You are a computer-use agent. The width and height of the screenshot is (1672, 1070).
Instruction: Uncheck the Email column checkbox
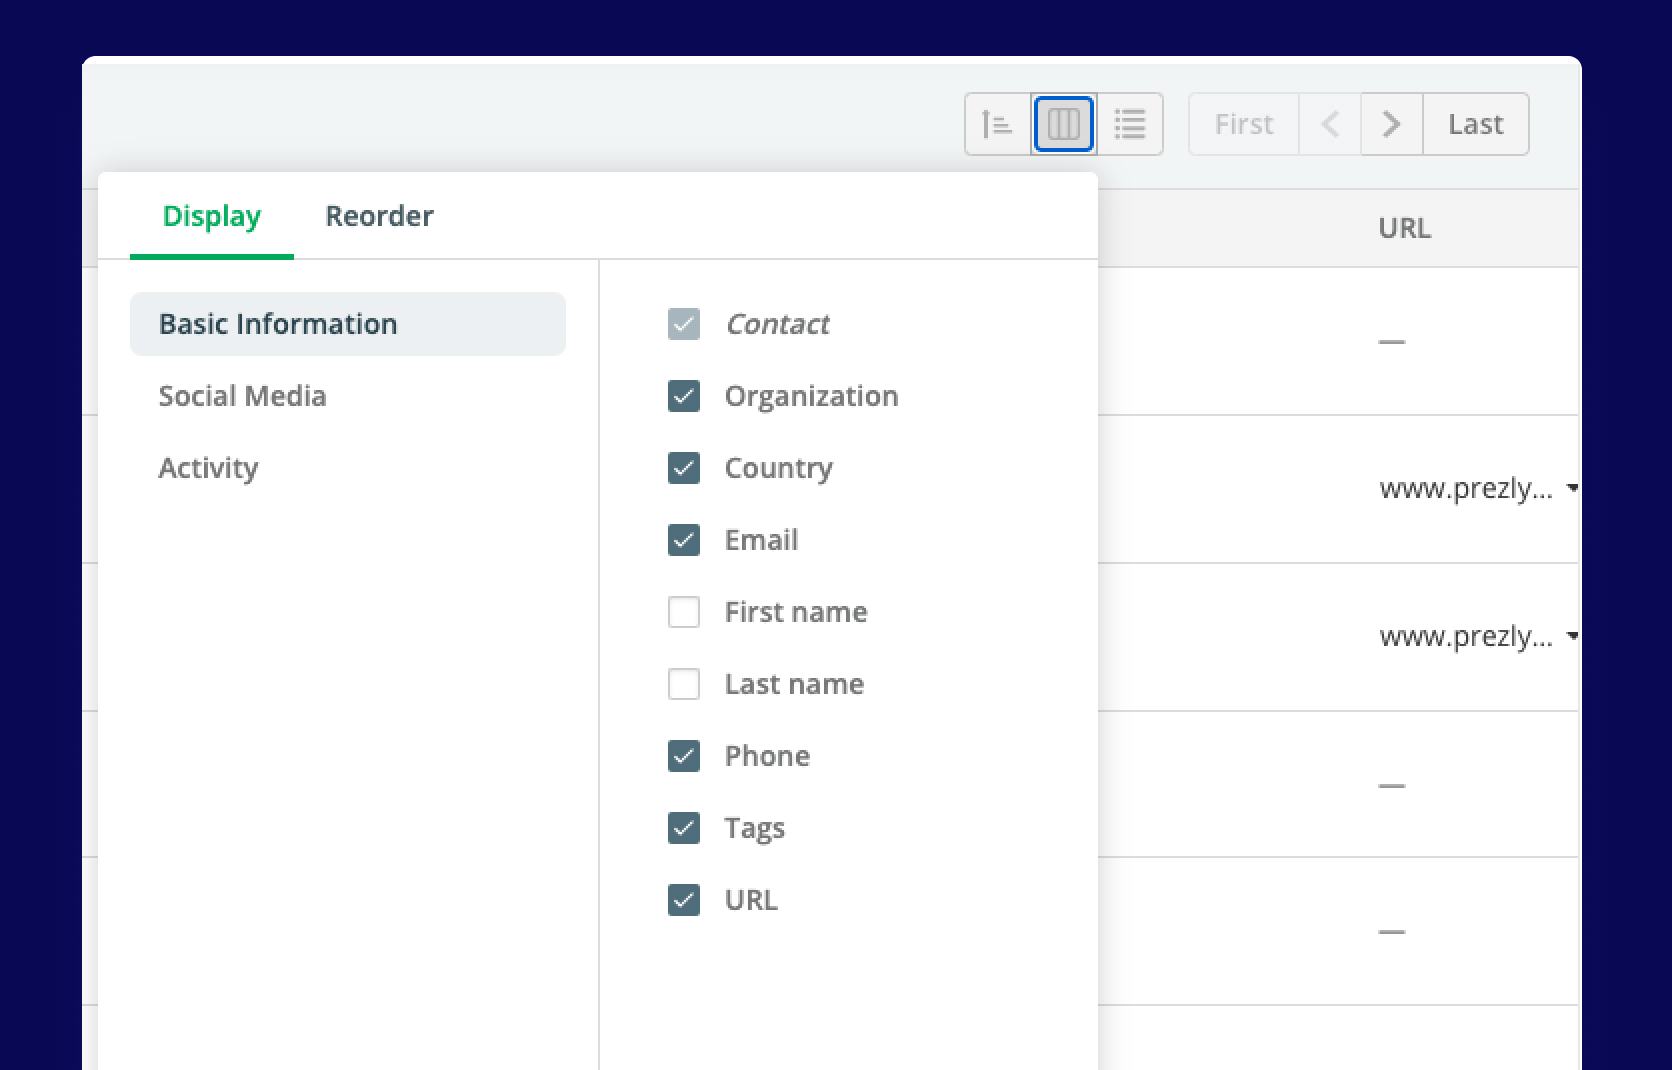click(x=684, y=540)
